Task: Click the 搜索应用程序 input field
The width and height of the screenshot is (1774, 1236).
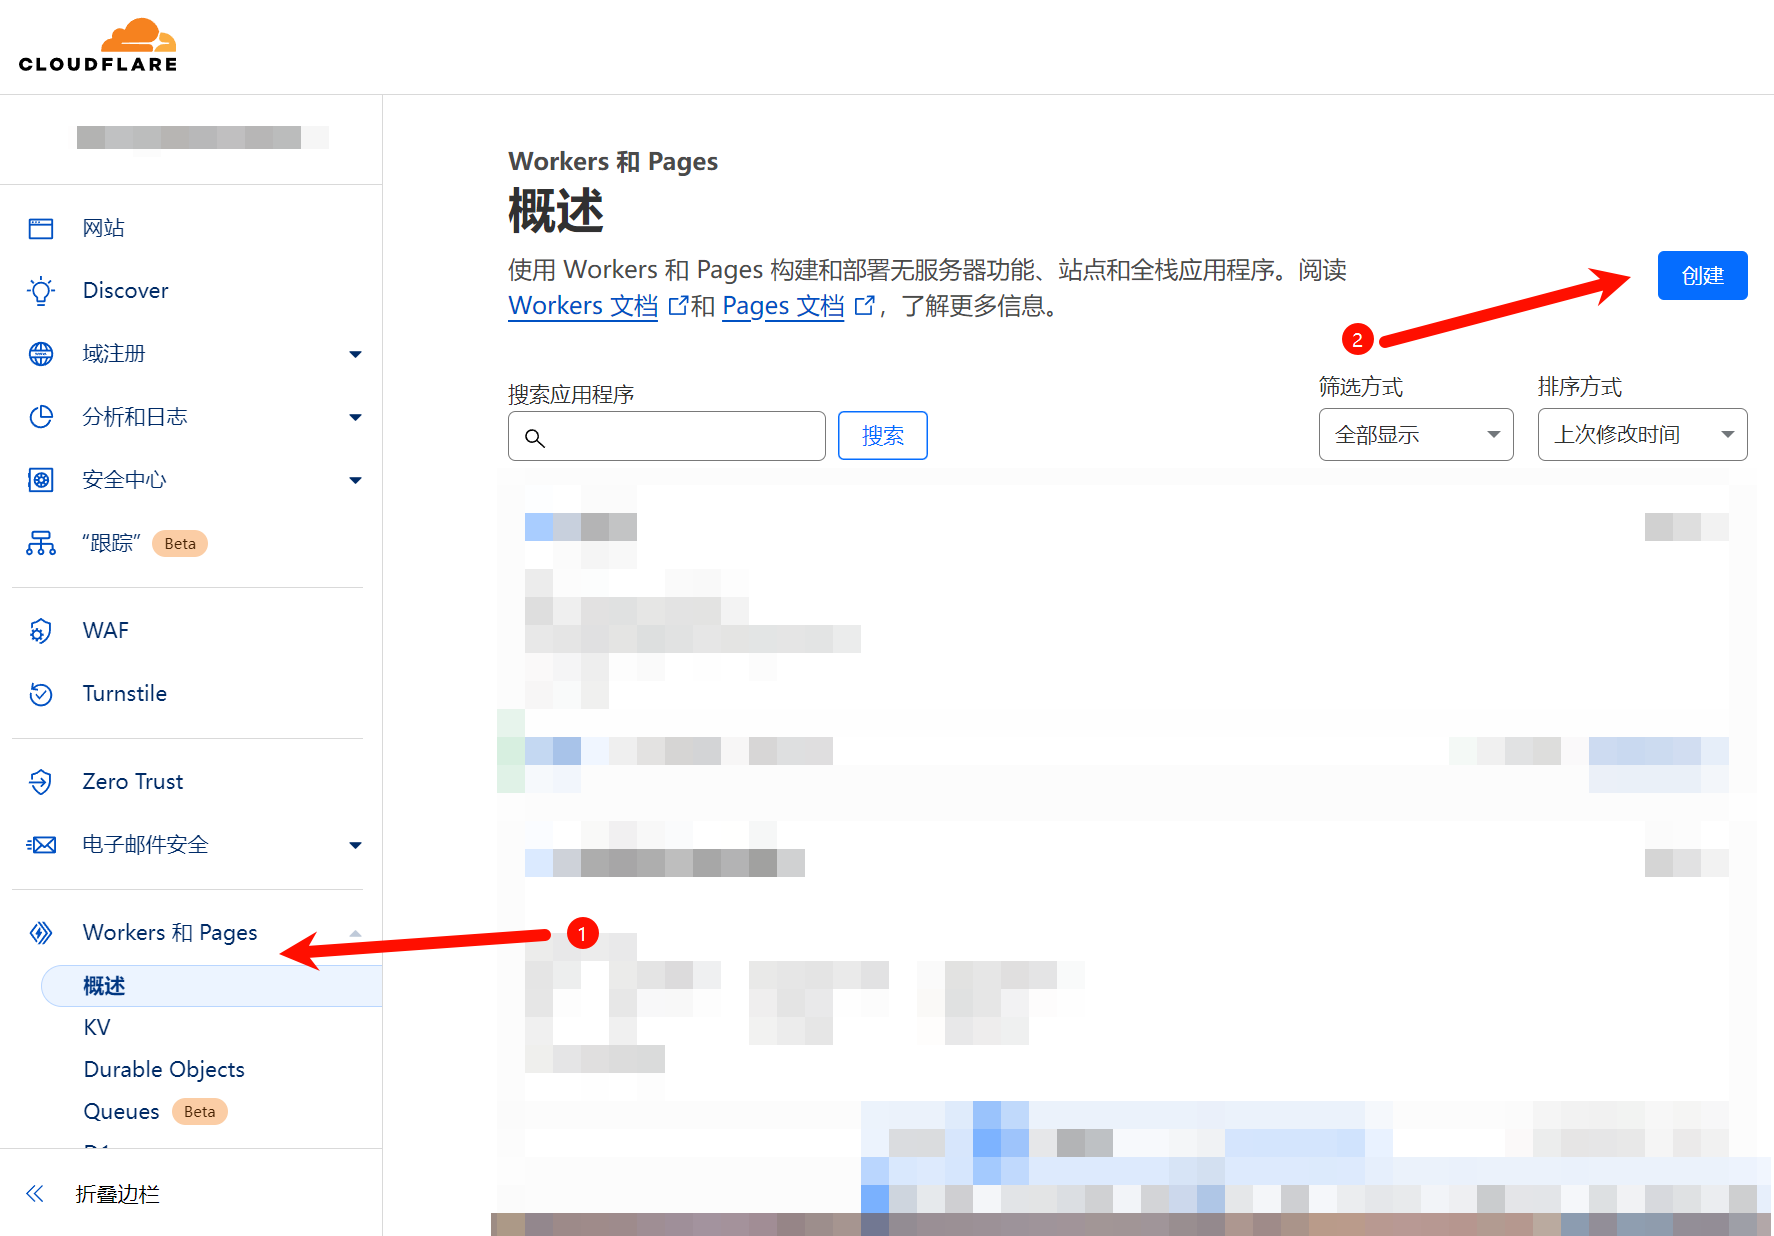Action: click(x=667, y=436)
